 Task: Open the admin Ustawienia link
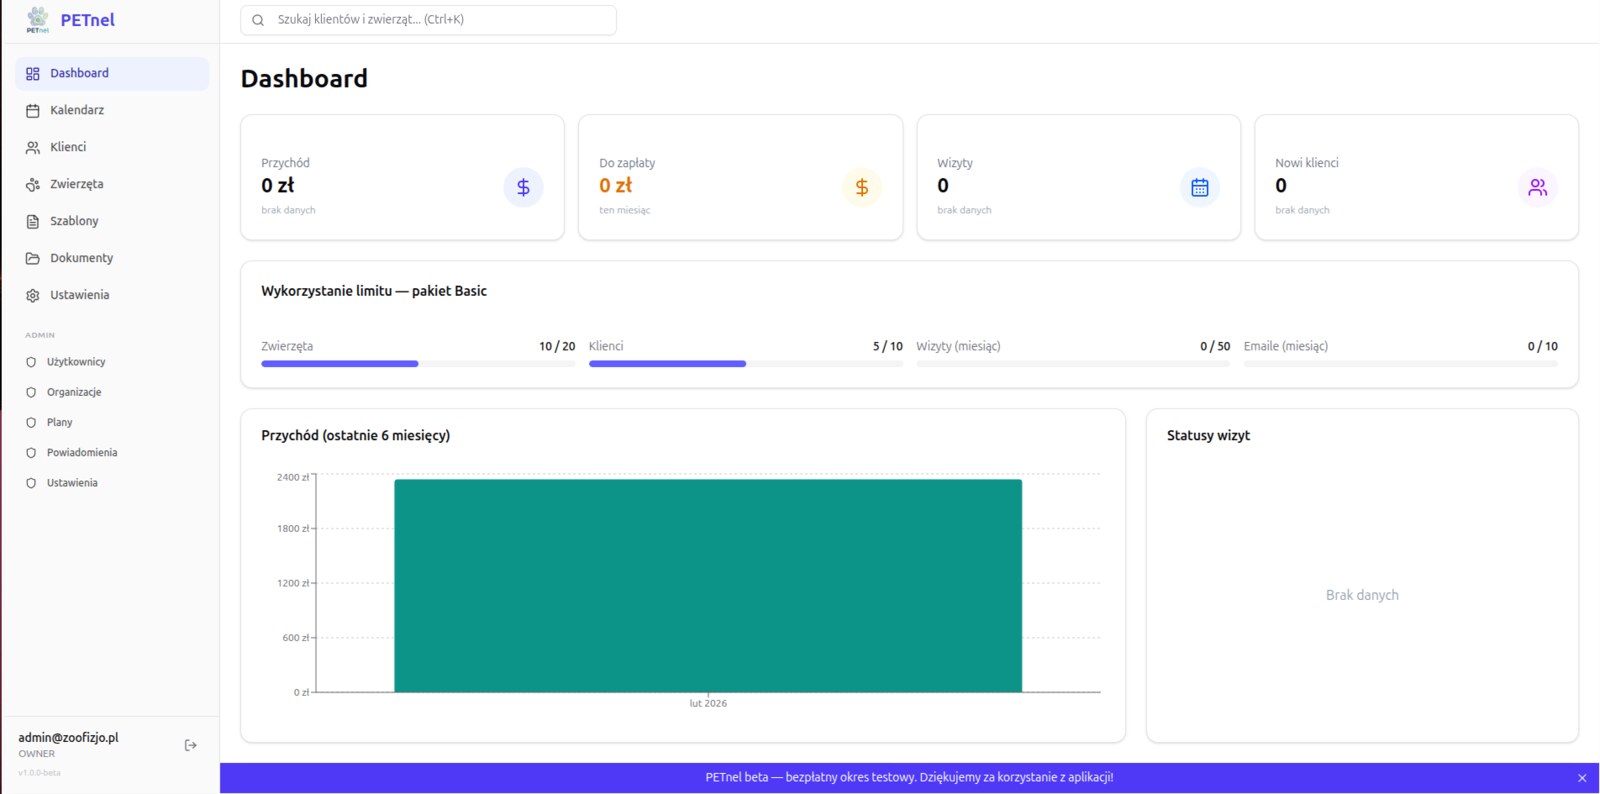(x=112, y=483)
